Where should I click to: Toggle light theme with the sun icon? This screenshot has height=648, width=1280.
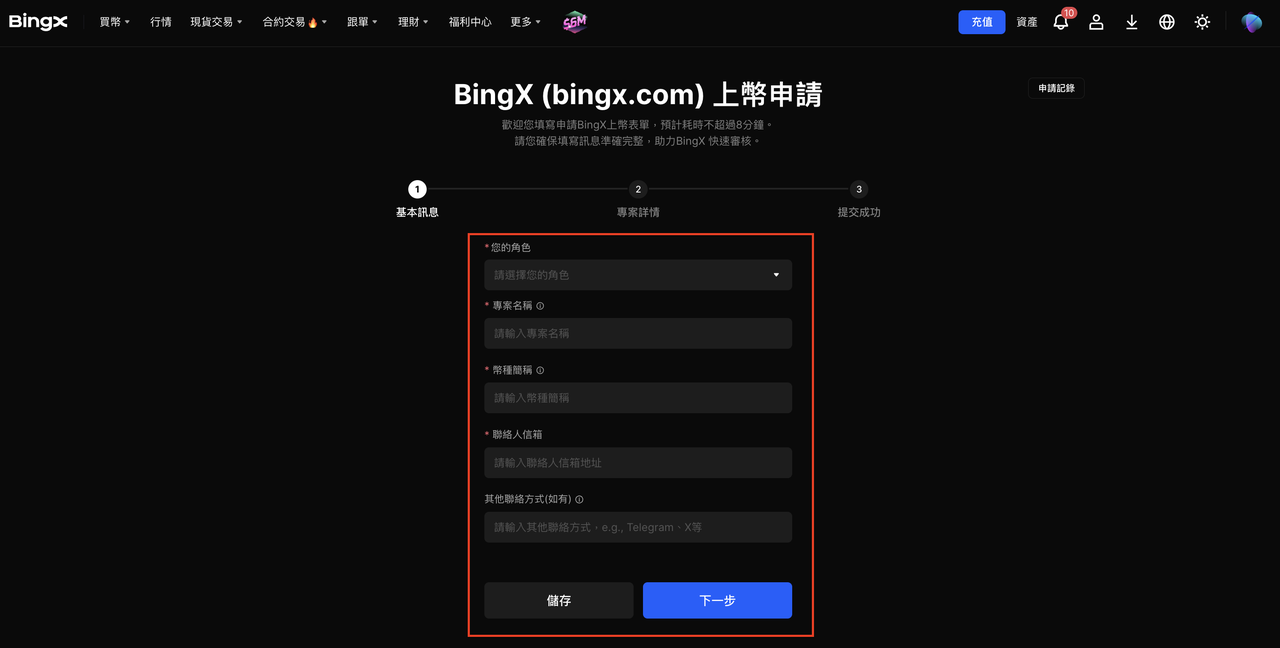coord(1202,22)
